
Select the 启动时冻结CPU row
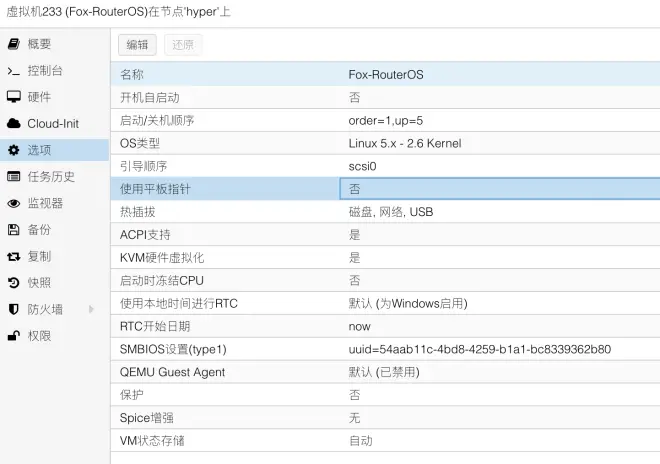385,280
